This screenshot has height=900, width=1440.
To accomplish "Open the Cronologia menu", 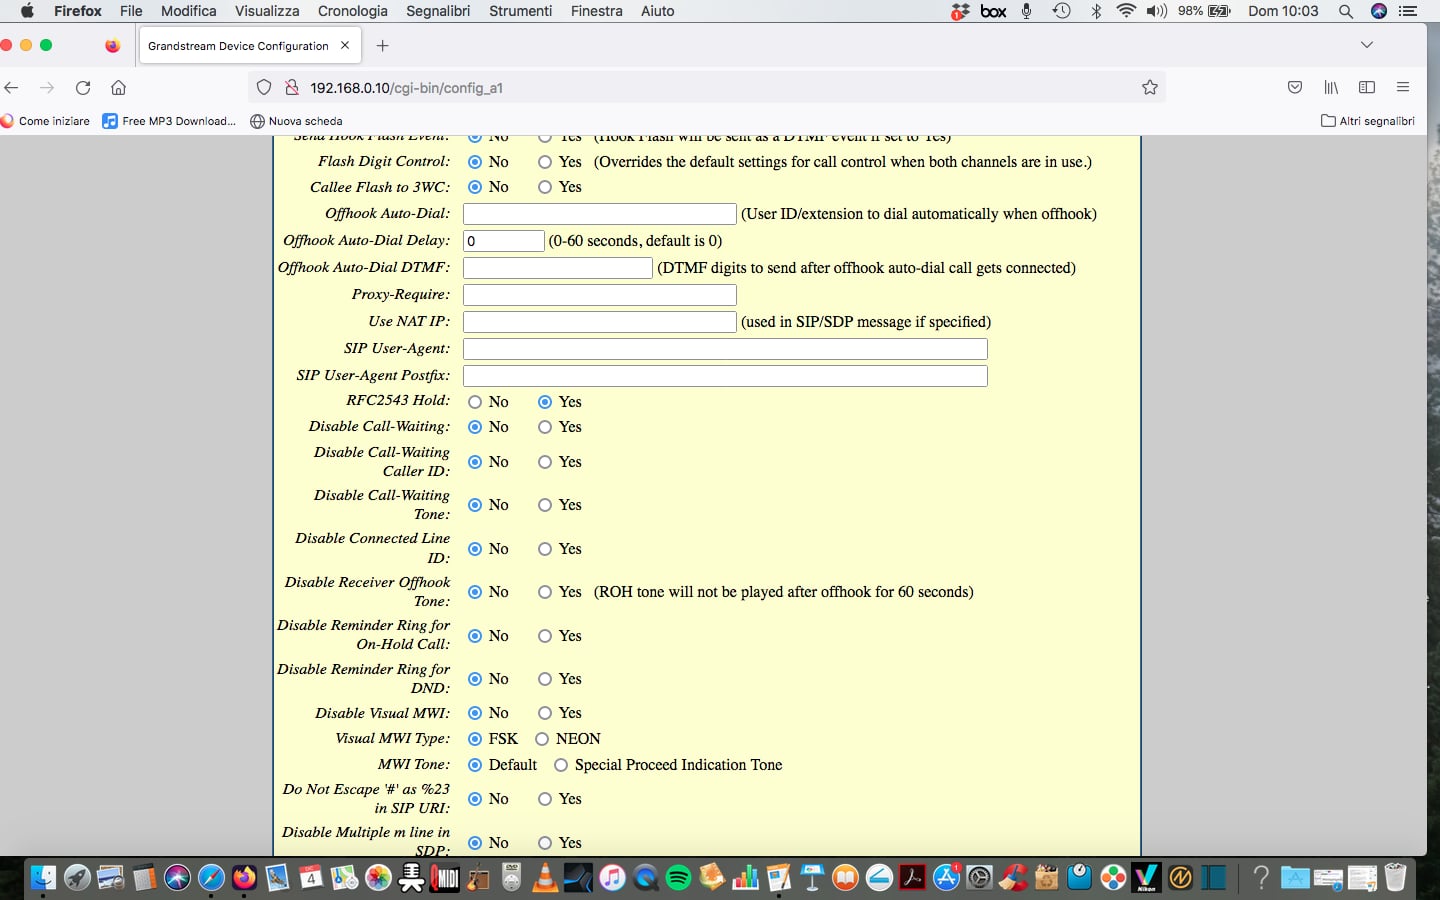I will [x=352, y=11].
